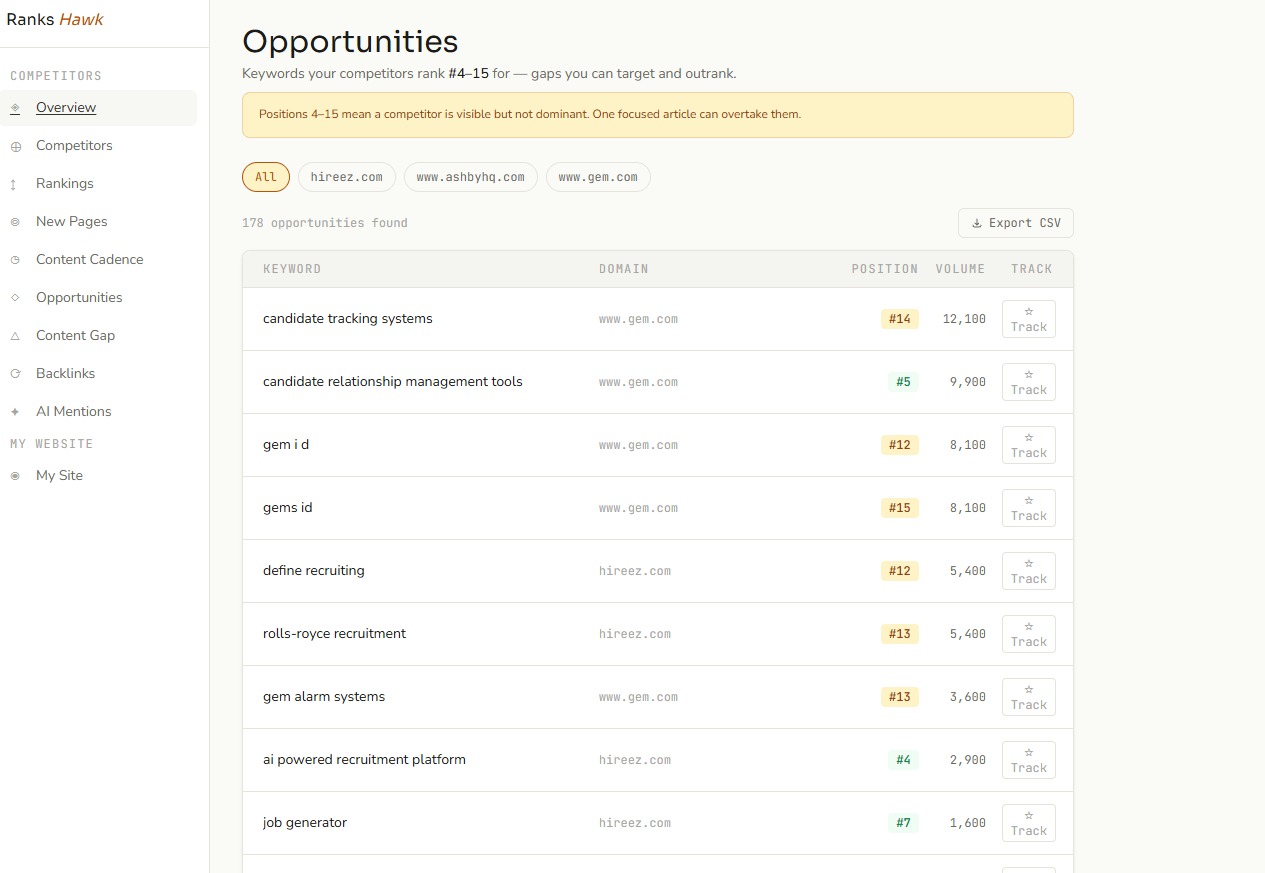Go to the Competitors page
Image resolution: width=1265 pixels, height=873 pixels.
pos(99,146)
